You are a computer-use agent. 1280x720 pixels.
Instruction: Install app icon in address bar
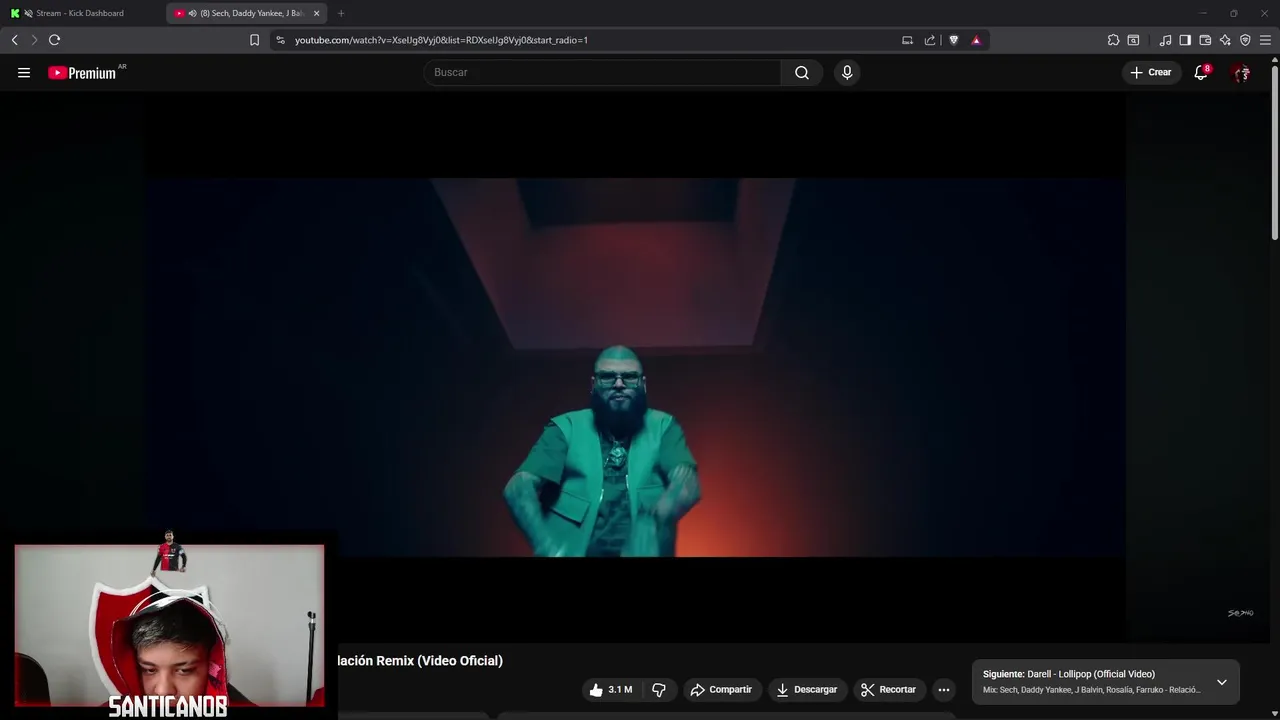(907, 40)
